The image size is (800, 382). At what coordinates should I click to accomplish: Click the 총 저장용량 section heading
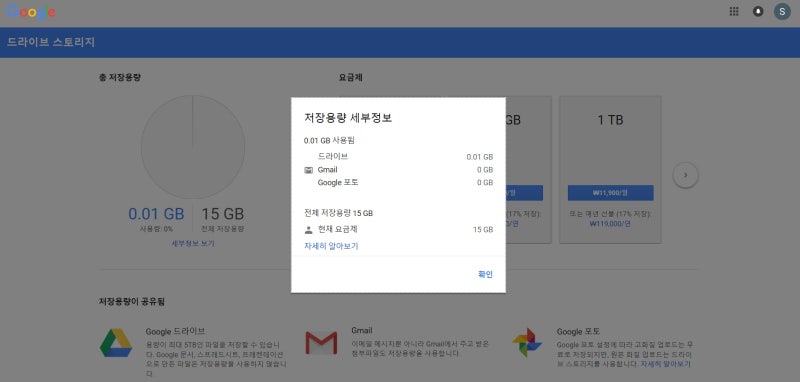pos(120,78)
